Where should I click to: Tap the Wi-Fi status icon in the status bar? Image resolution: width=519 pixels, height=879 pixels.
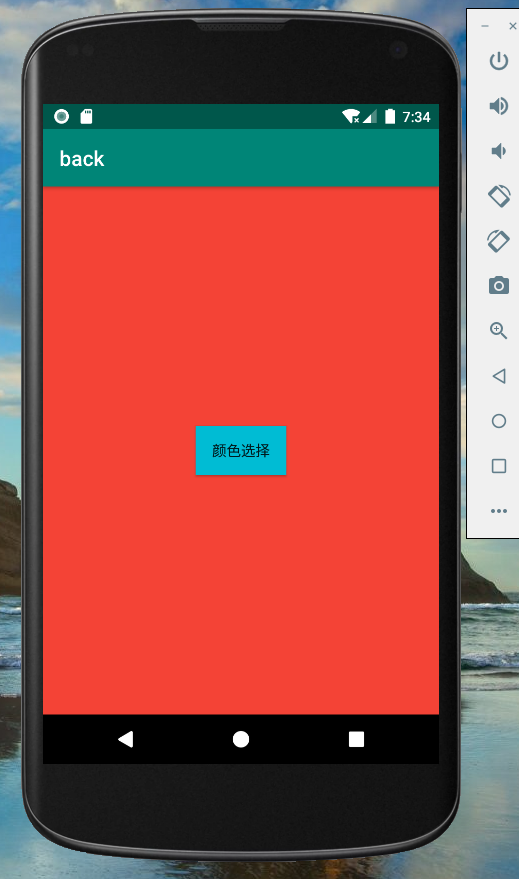point(351,116)
